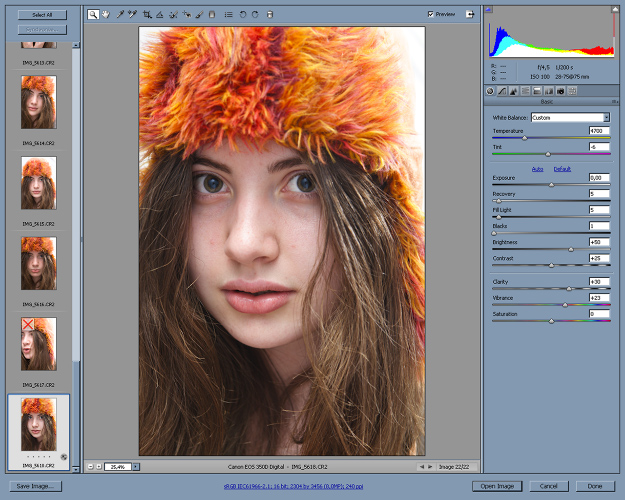Select the Zoom tool in toolbar
This screenshot has width=625, height=500.
click(93, 15)
